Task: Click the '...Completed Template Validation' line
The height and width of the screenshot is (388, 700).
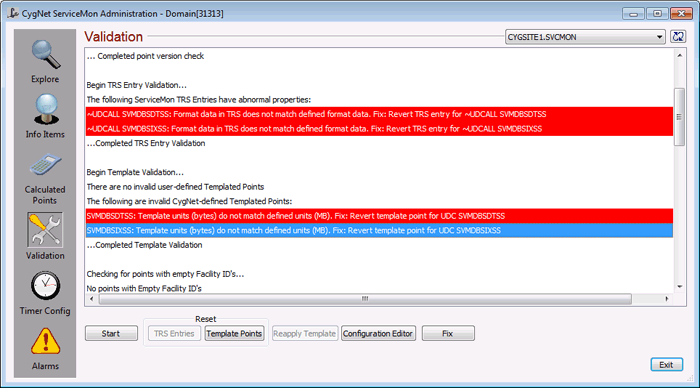Action: pyautogui.click(x=144, y=245)
